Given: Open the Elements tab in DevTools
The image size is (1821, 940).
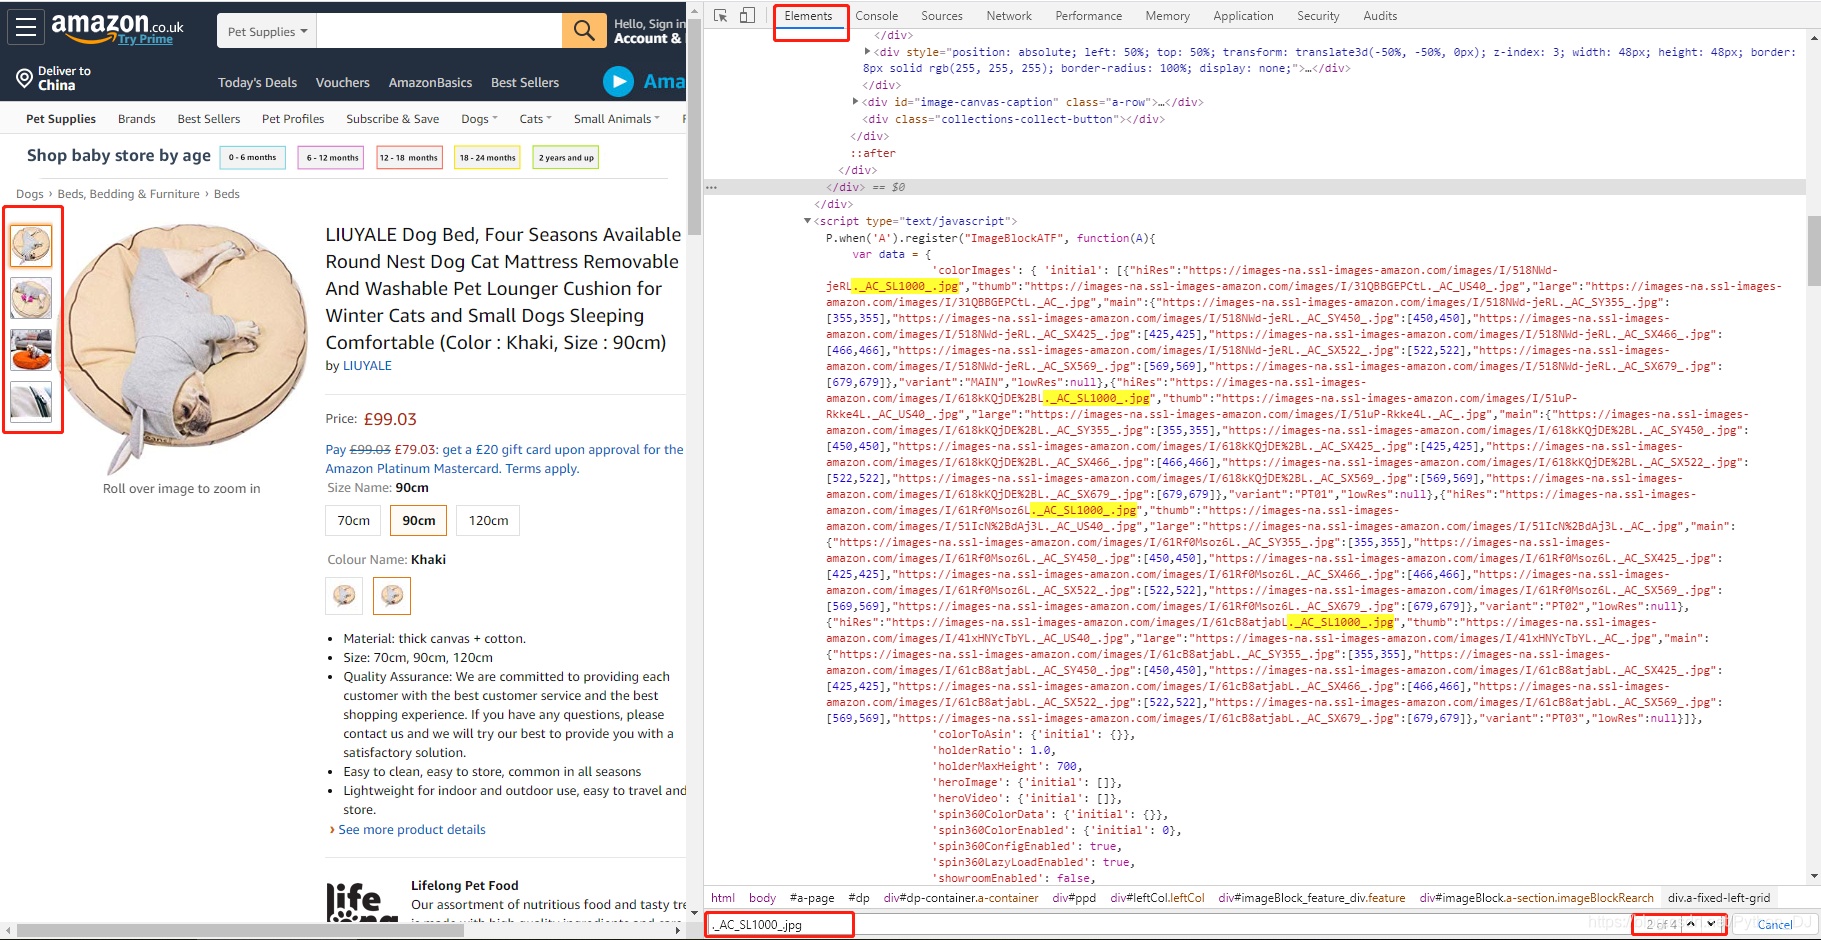Looking at the screenshot, I should pos(808,16).
